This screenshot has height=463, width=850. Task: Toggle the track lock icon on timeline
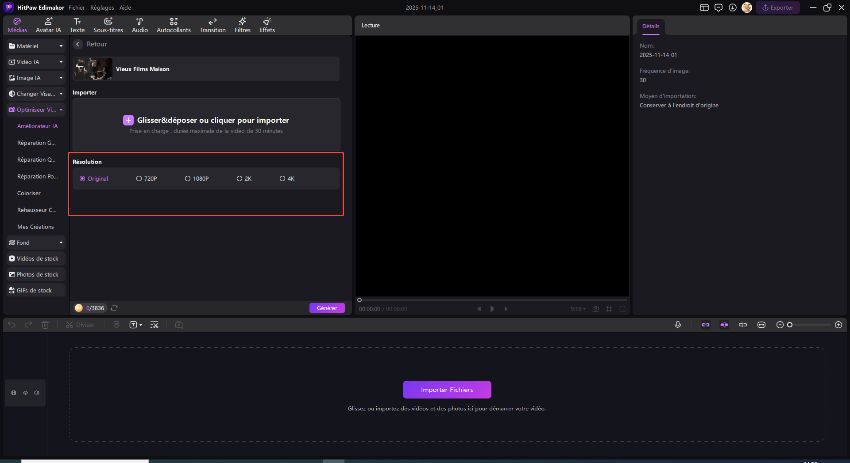[x=14, y=393]
